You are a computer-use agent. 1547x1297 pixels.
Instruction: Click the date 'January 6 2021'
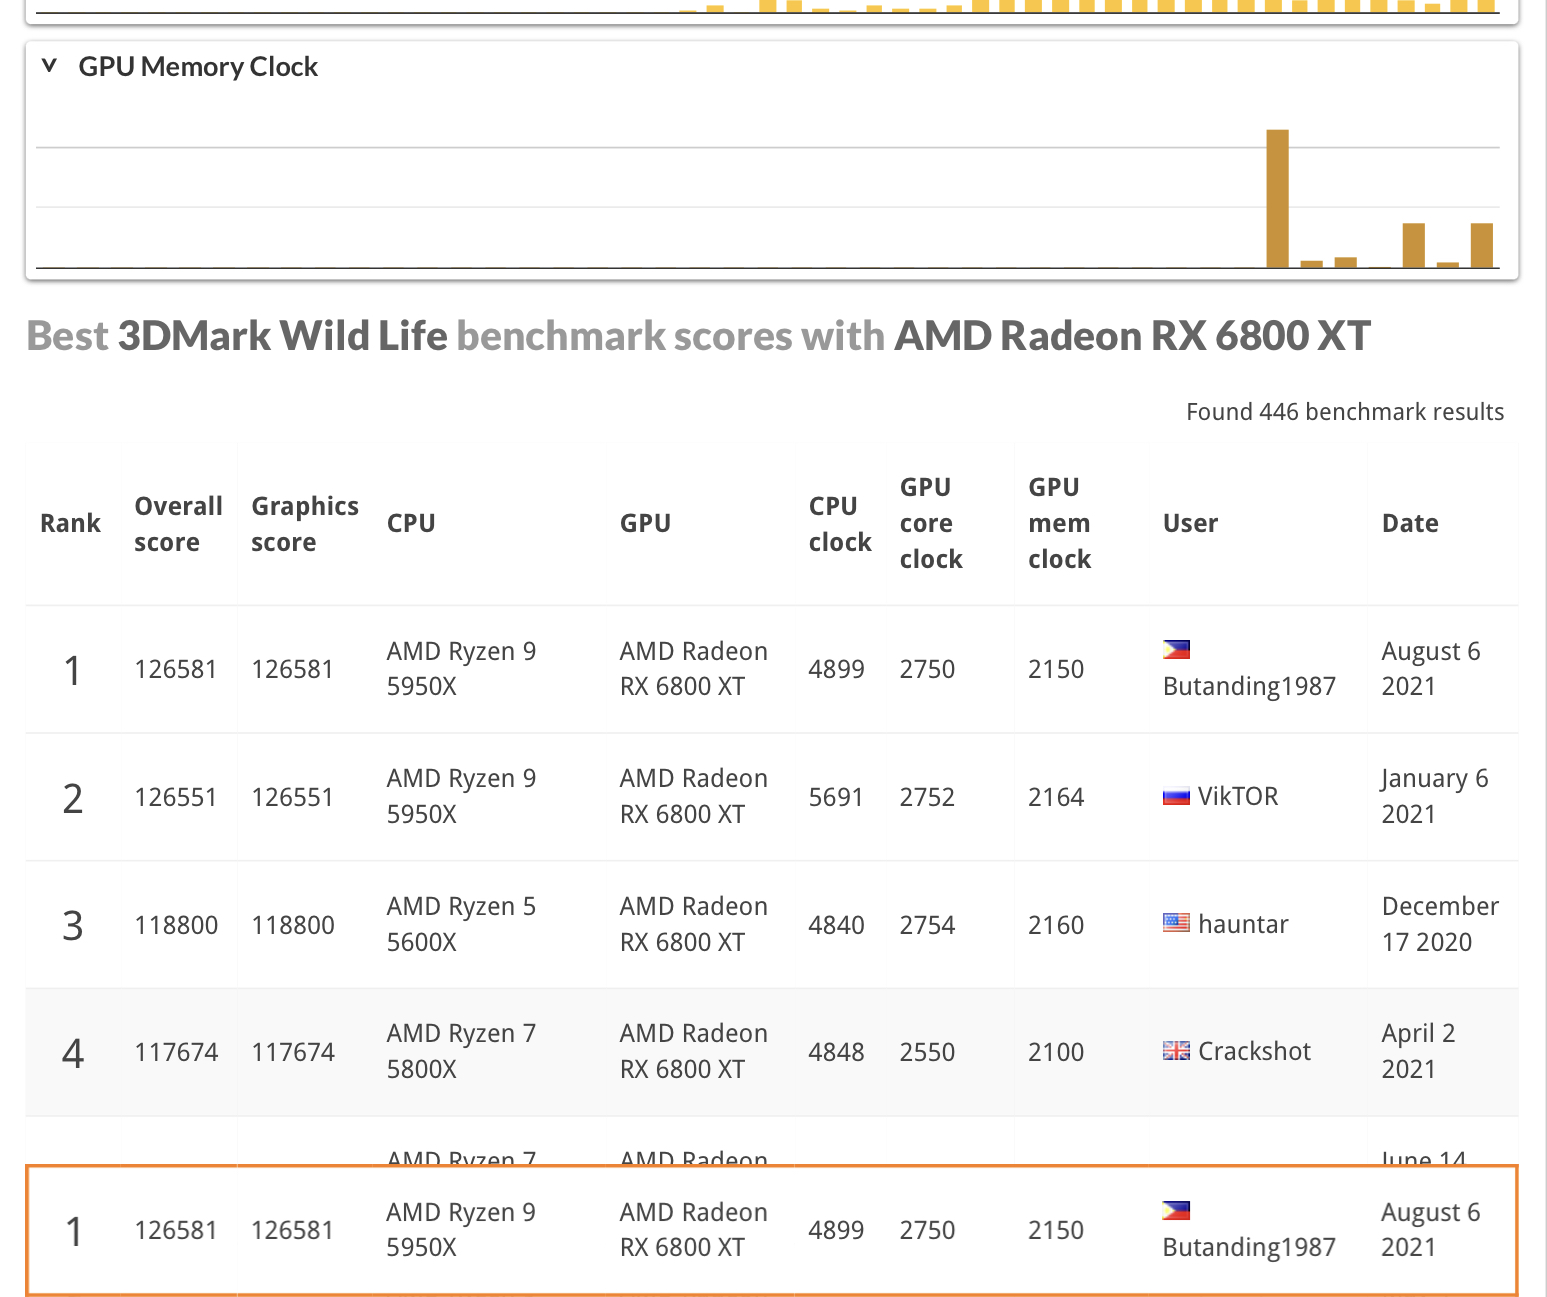pyautogui.click(x=1435, y=796)
